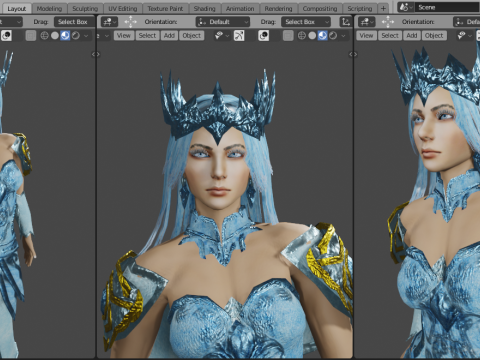Open Select menu in right viewport
Image resolution: width=480 pixels, height=360 pixels.
pos(390,35)
